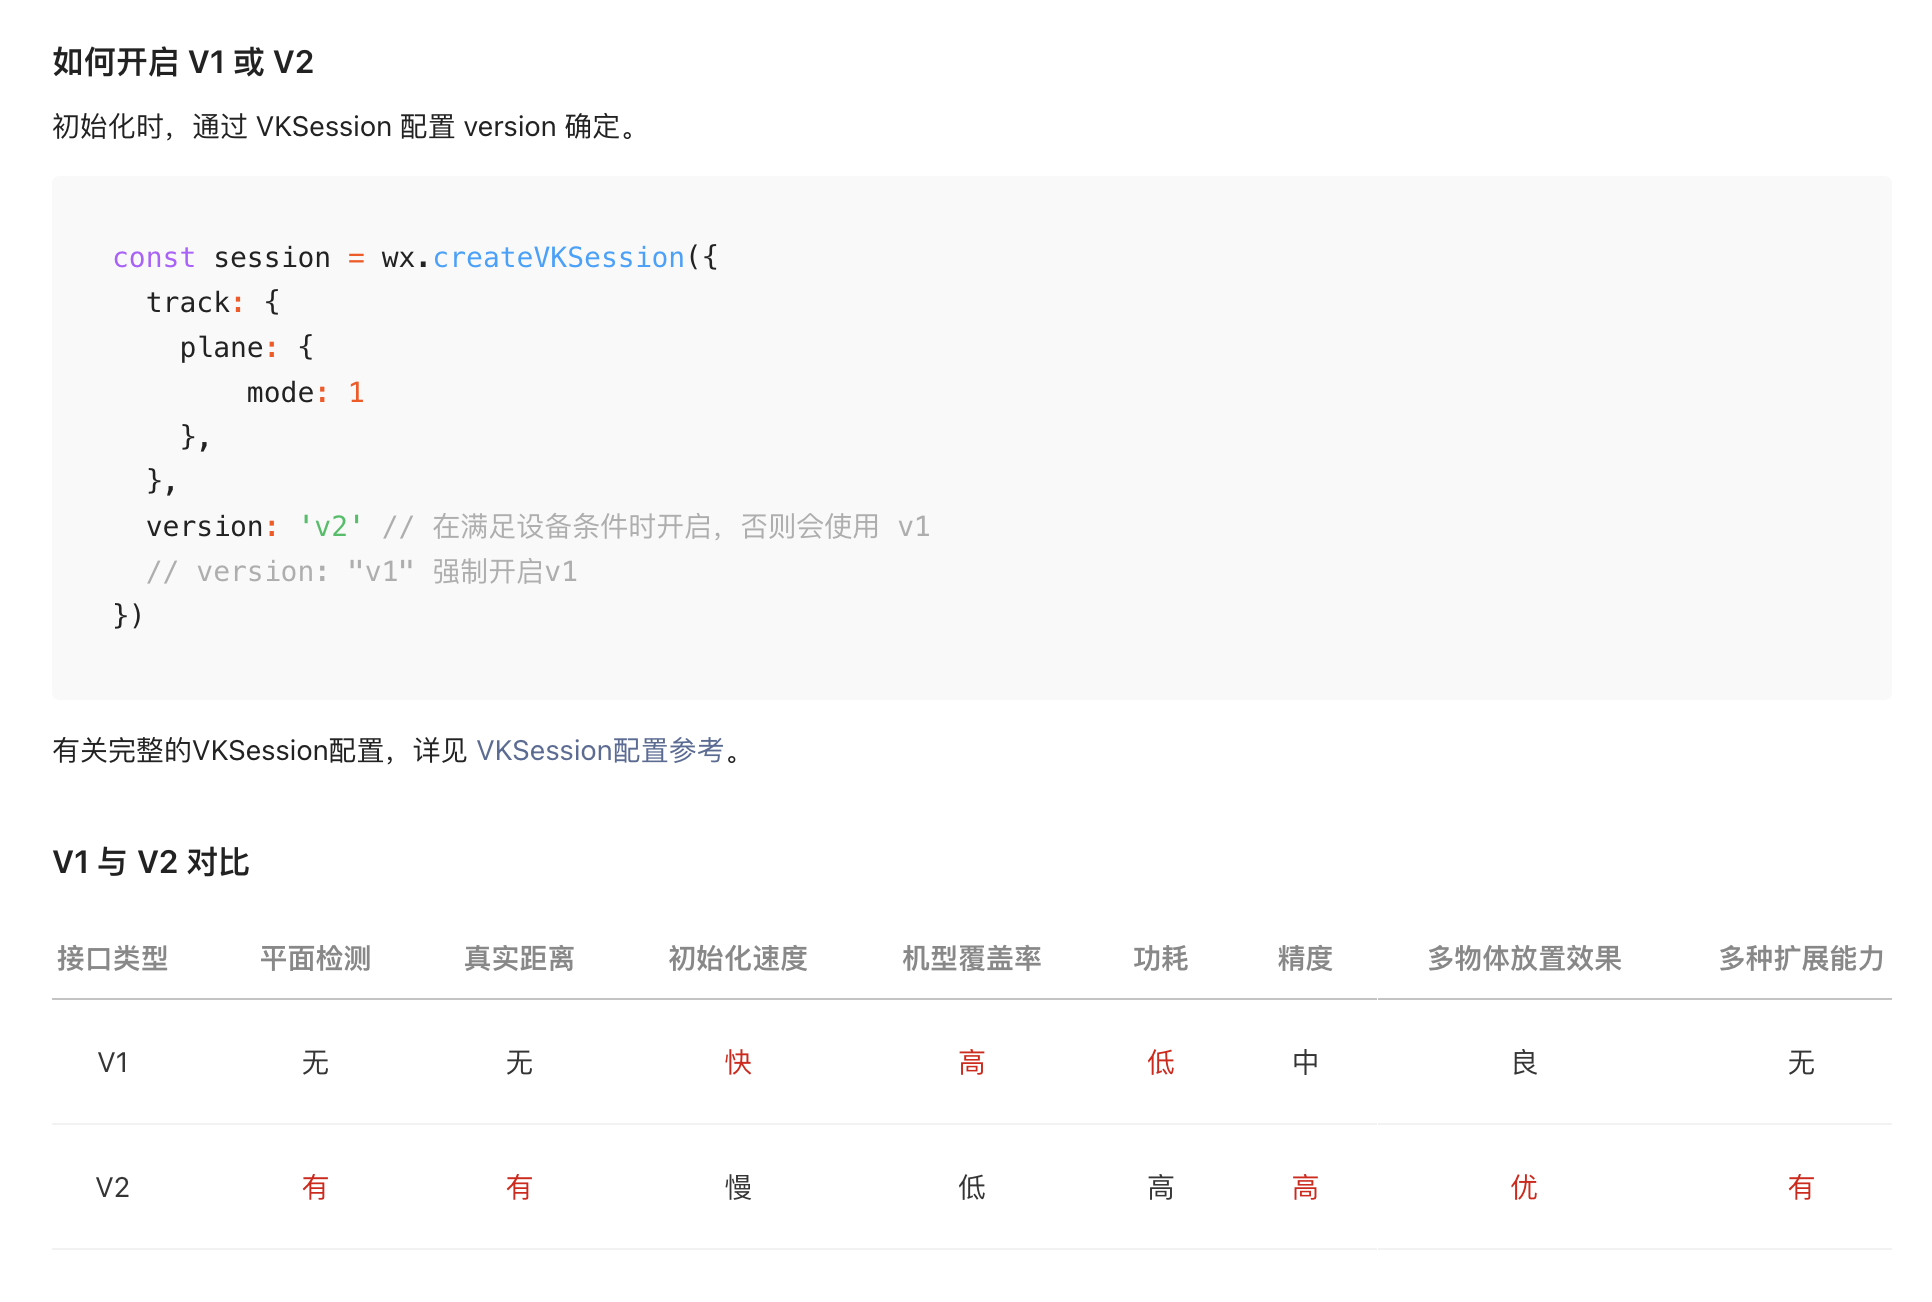
Task: Click the V2 row label cell
Action: click(112, 1187)
